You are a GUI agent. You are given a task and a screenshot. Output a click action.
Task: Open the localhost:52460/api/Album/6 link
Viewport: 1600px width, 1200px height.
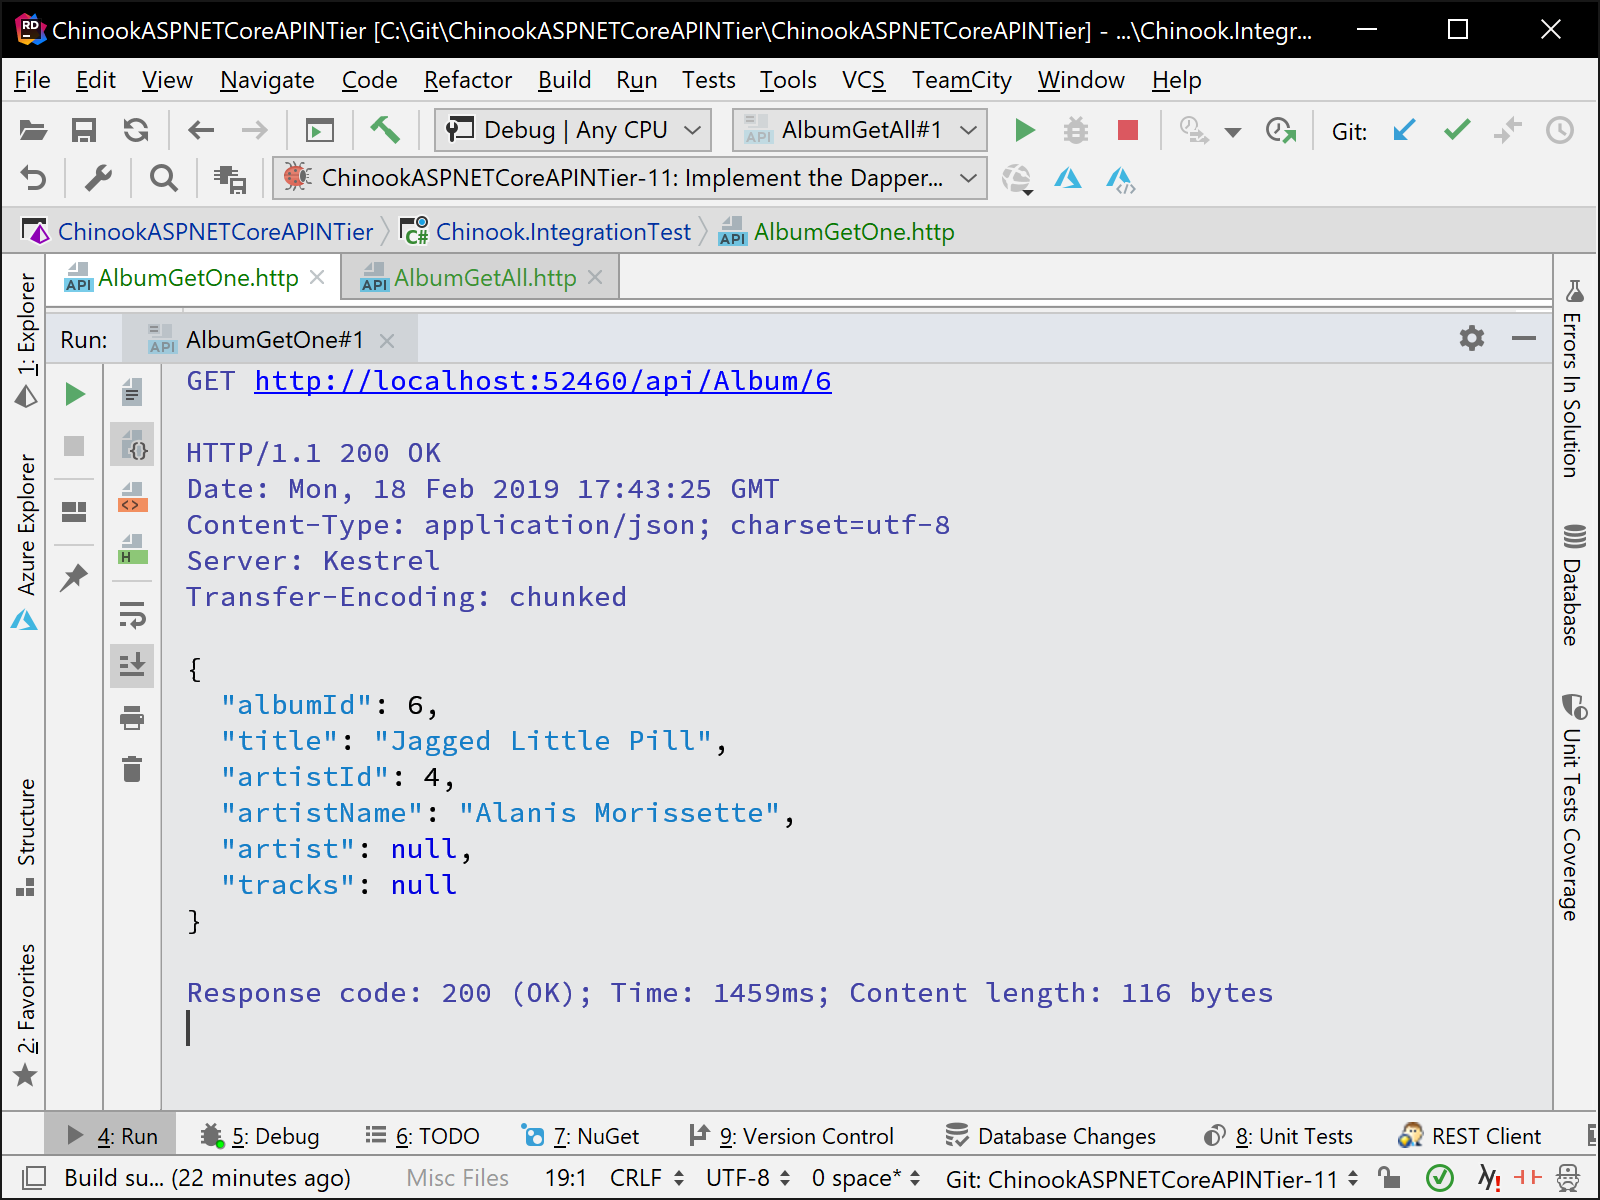pyautogui.click(x=543, y=381)
